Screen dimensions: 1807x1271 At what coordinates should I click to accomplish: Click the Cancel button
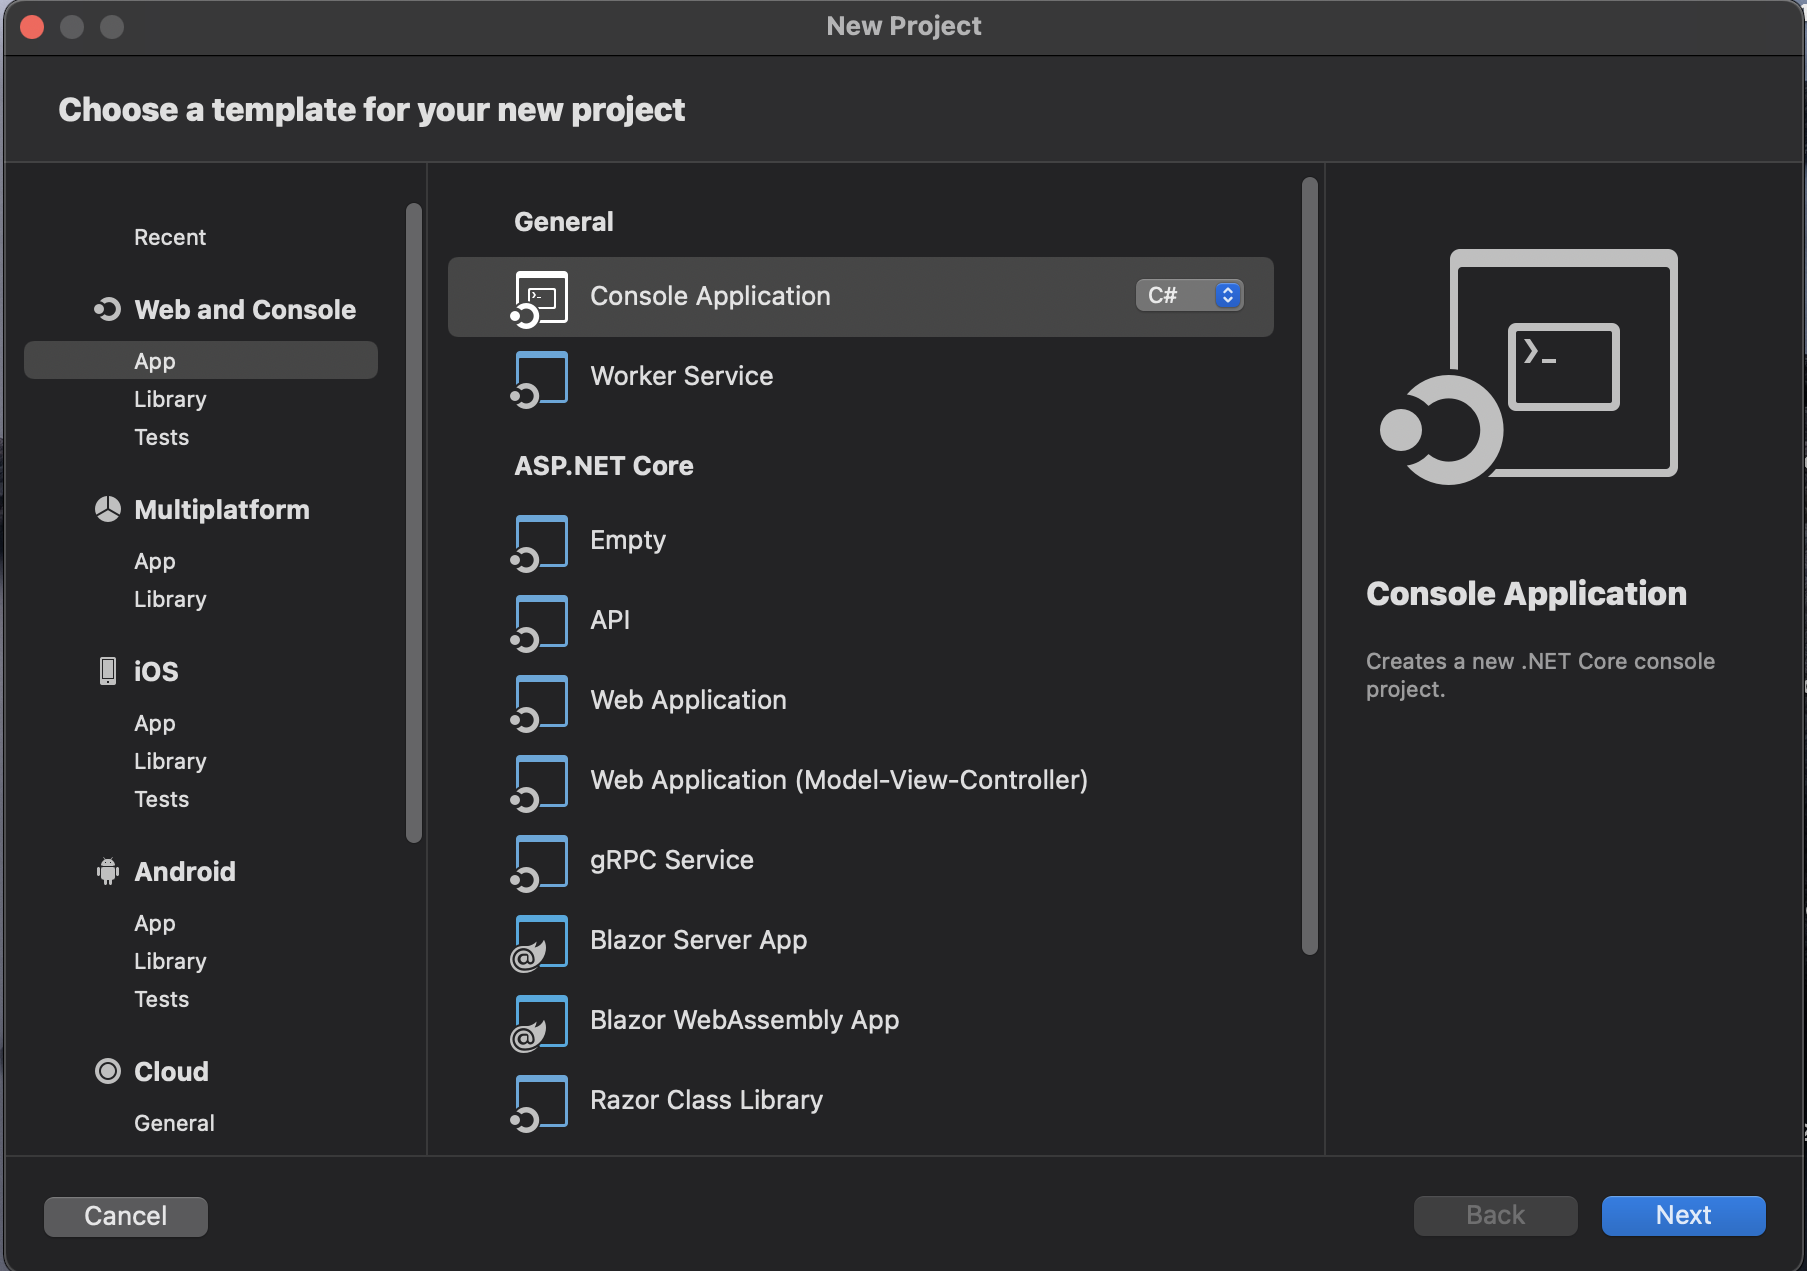pyautogui.click(x=125, y=1216)
